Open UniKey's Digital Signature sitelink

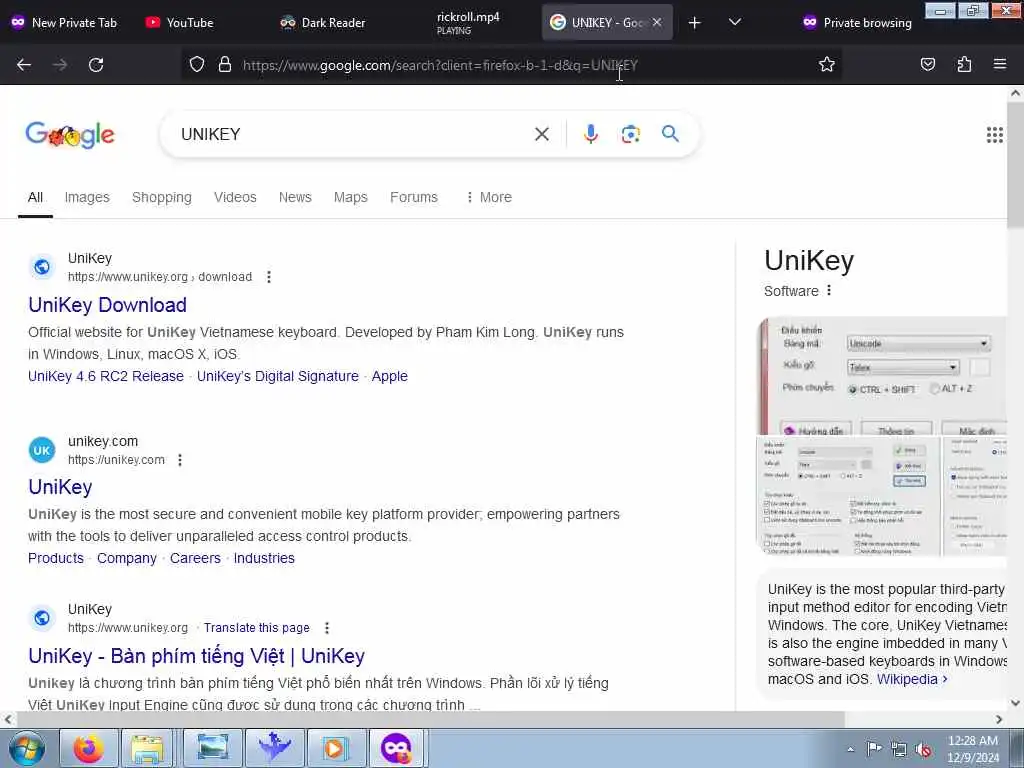click(x=278, y=376)
